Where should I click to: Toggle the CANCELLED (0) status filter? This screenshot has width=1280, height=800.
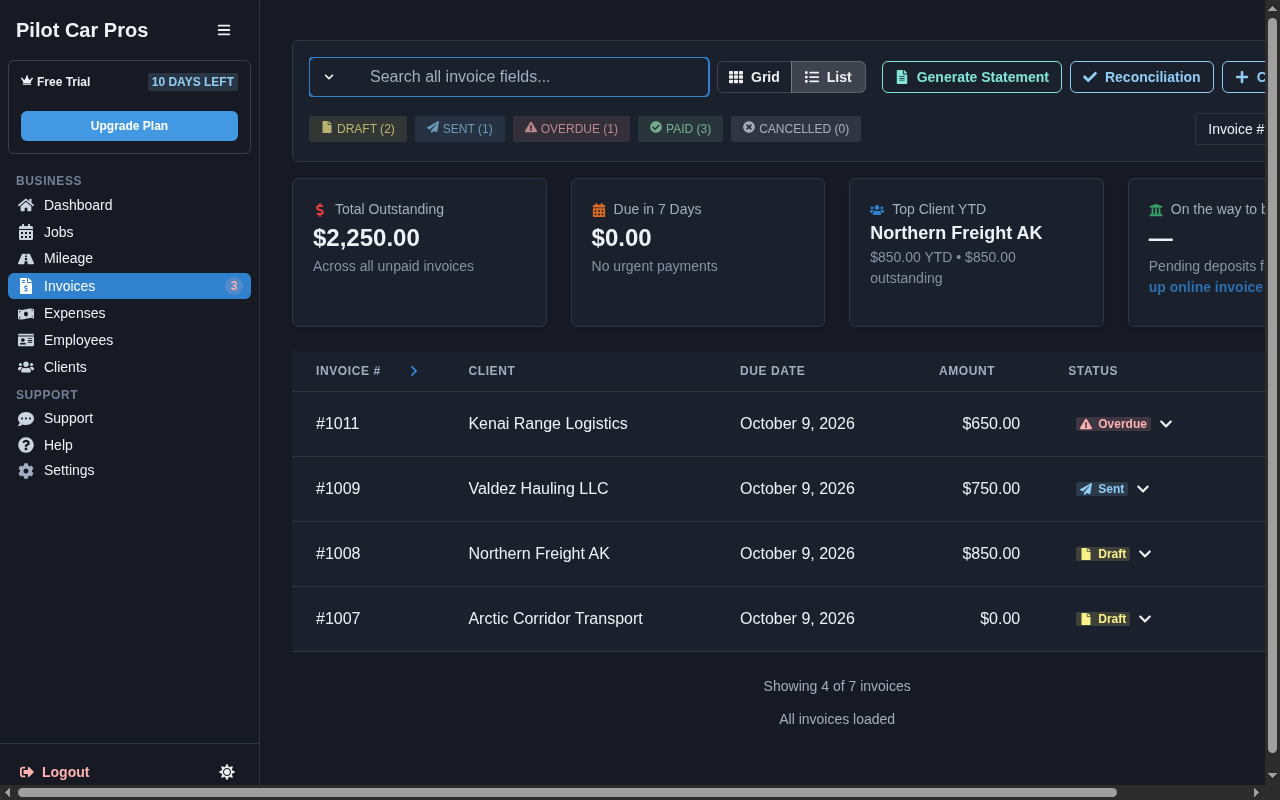796,129
